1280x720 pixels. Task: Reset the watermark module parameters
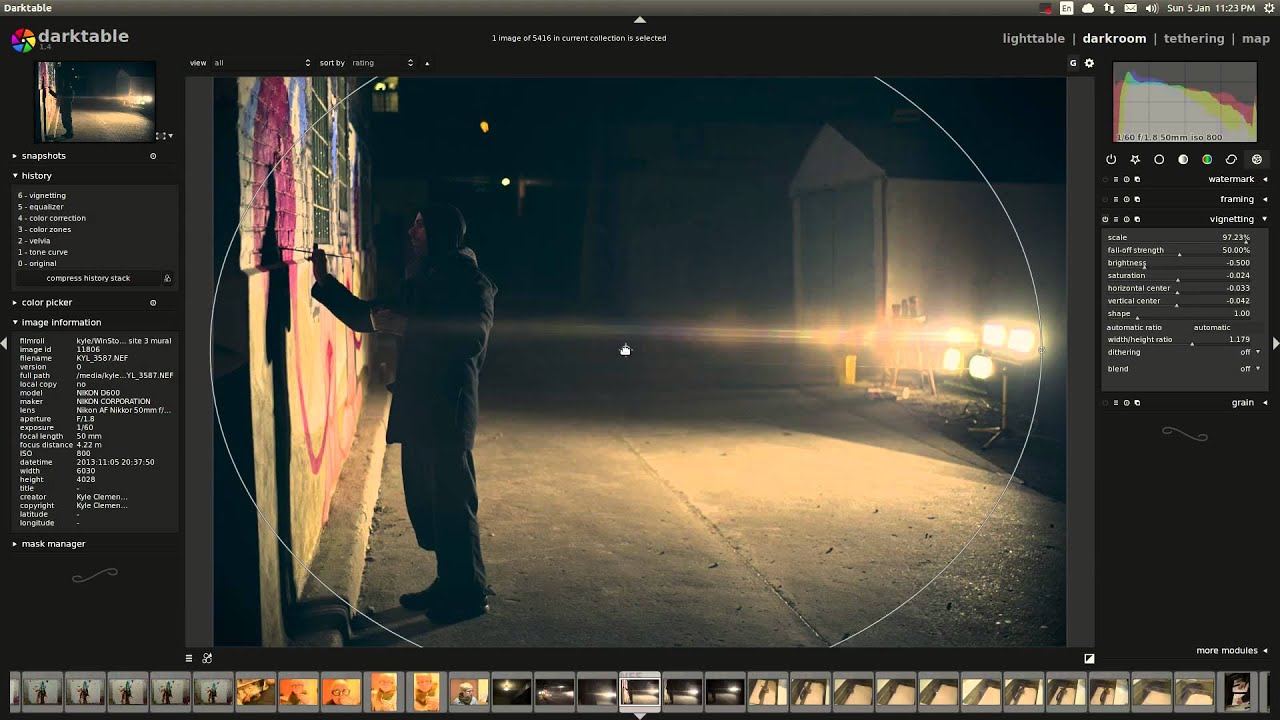(x=1126, y=179)
